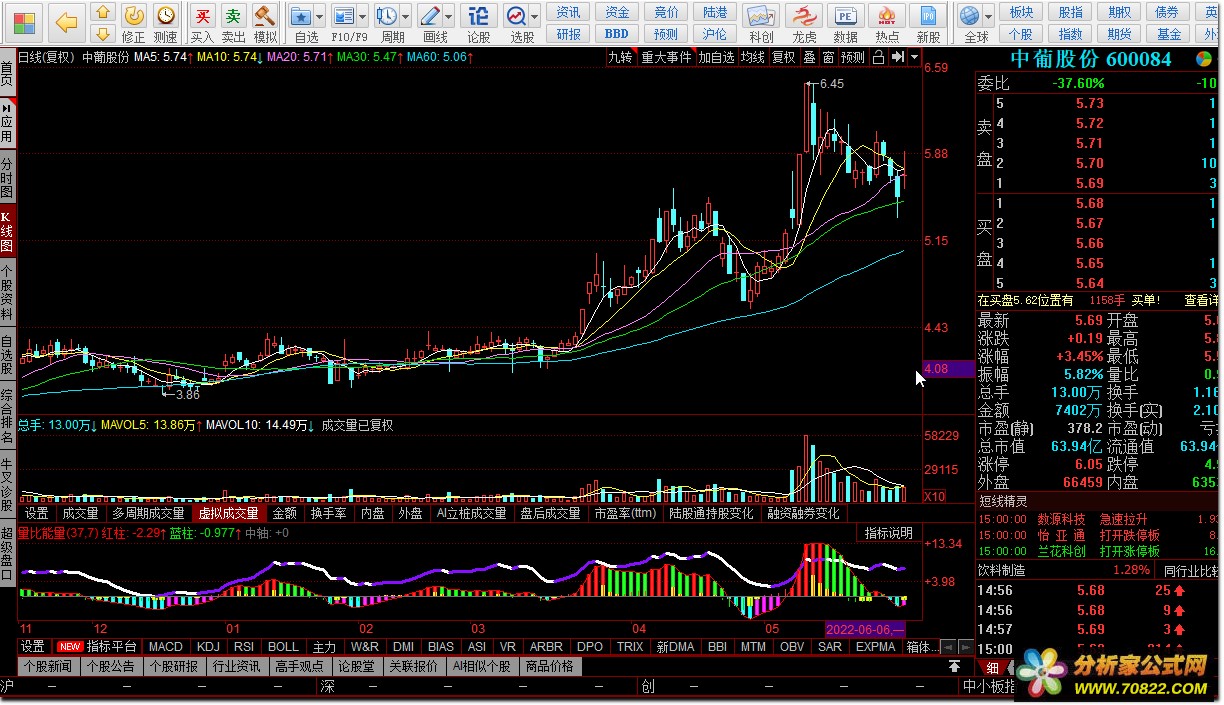Click the scroll-to-top arrow above news tabs
The width and height of the screenshot is (1224, 705).
(x=954, y=666)
